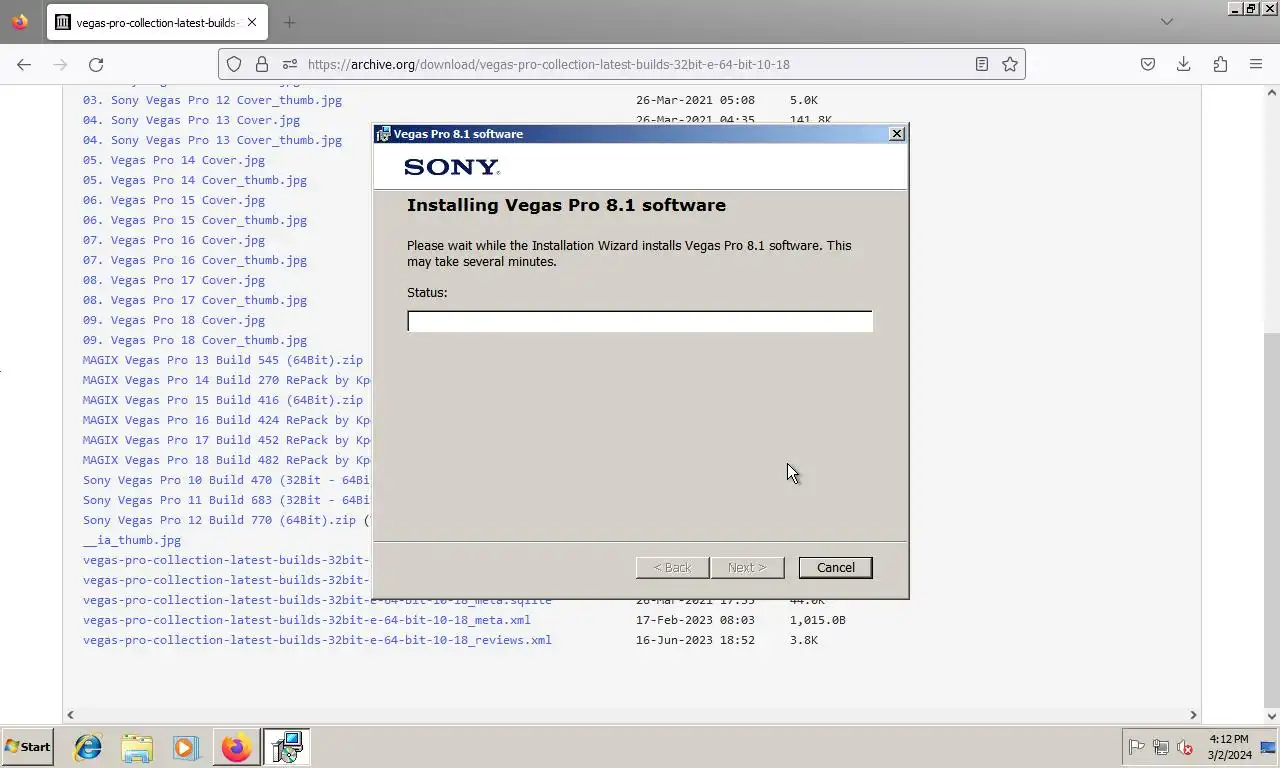This screenshot has width=1280, height=768.
Task: Download Sony Vegas Pro 11 Build 683
Action: point(227,500)
